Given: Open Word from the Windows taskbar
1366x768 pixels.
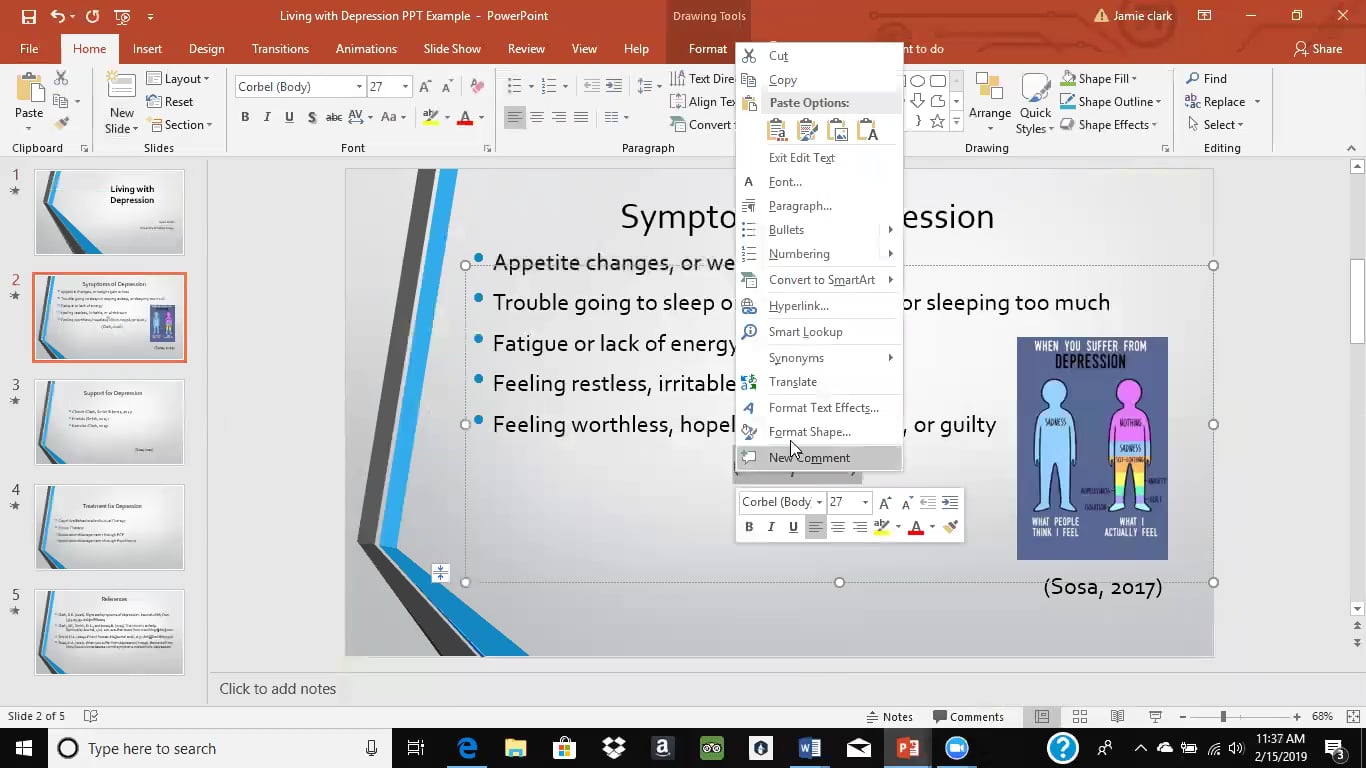Looking at the screenshot, I should [809, 748].
